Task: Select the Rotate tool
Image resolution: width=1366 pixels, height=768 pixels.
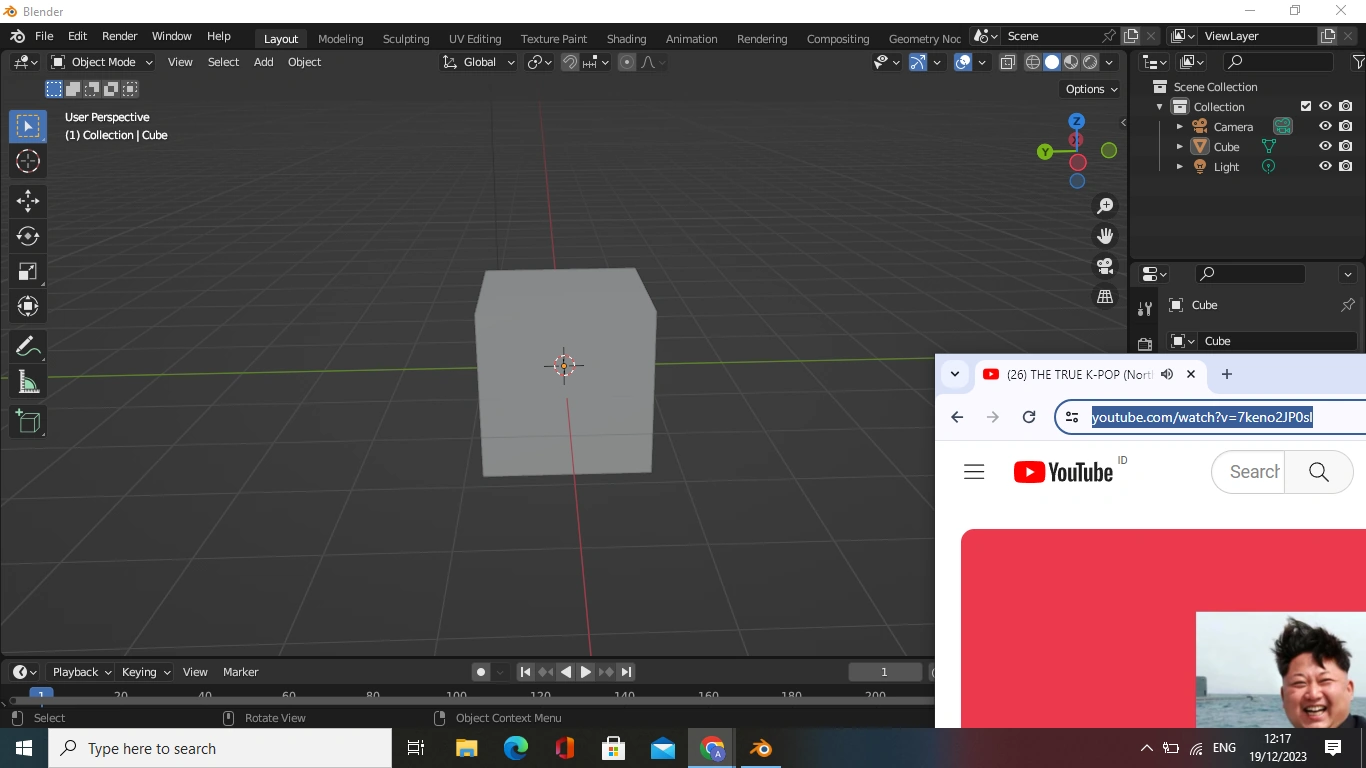Action: pyautogui.click(x=28, y=236)
